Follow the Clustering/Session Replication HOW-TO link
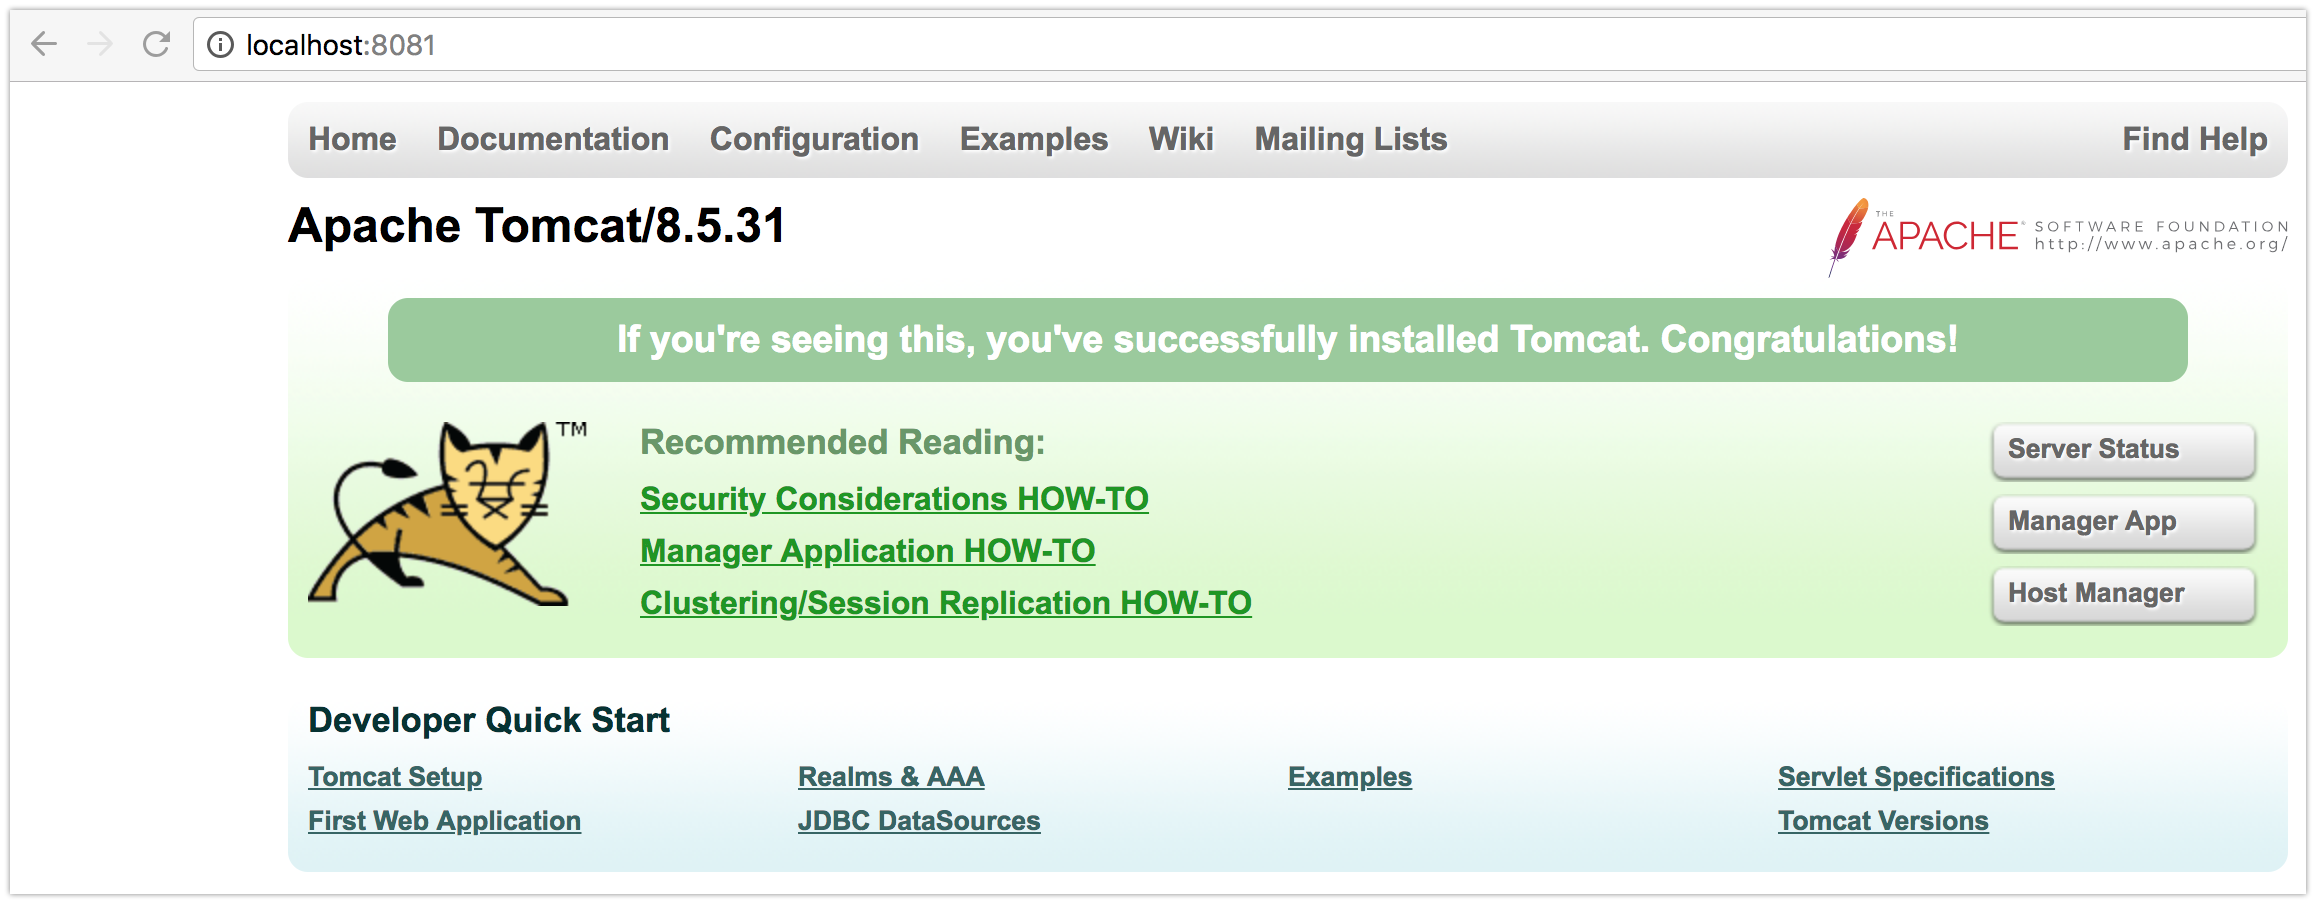 (x=945, y=602)
